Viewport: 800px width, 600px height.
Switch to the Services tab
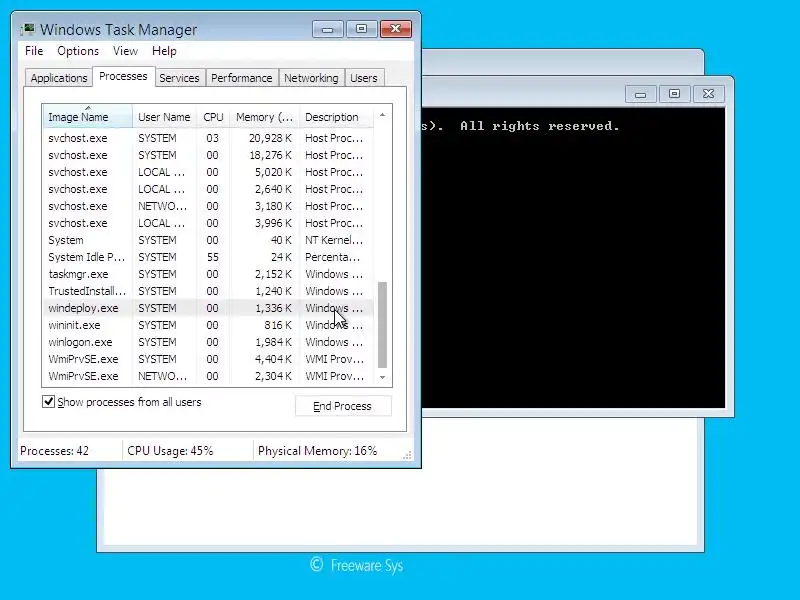(x=179, y=78)
